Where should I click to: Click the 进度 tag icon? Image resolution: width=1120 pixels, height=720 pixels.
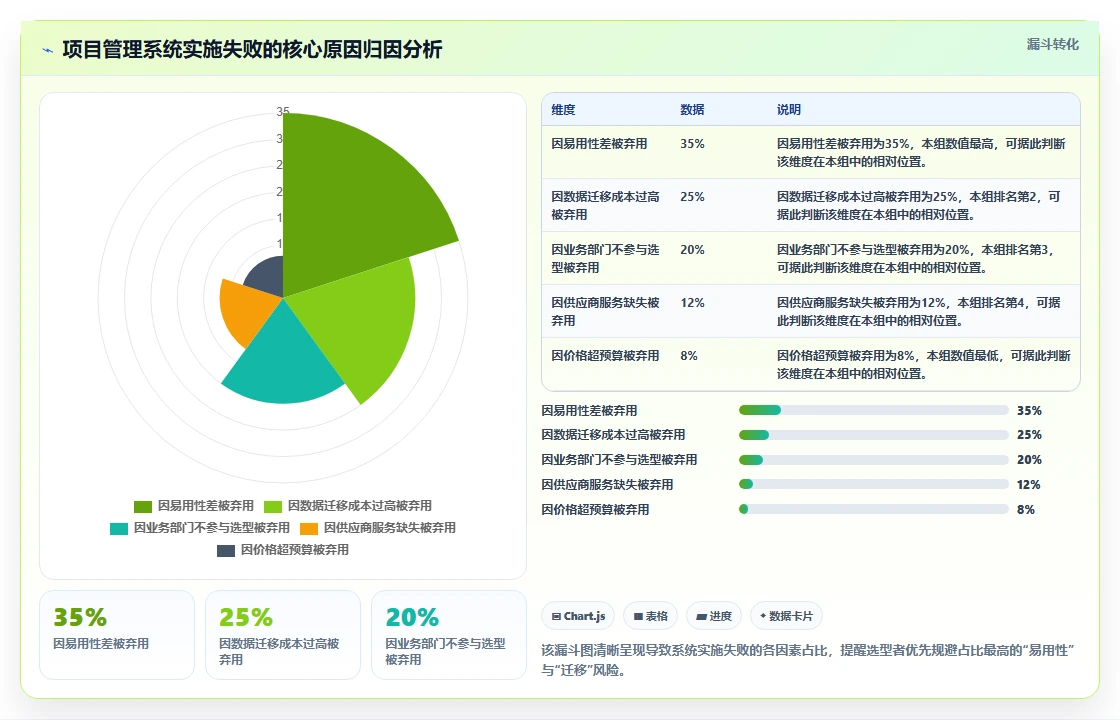[701, 616]
